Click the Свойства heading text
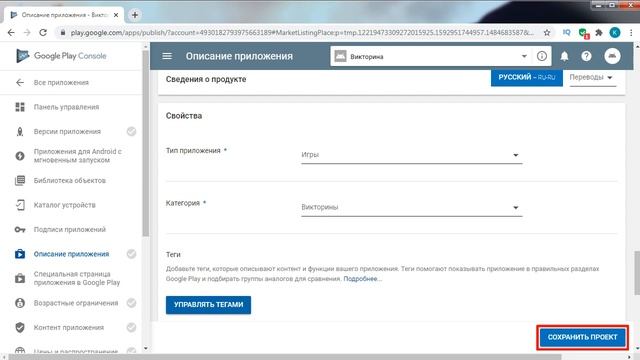The width and height of the screenshot is (640, 360). pos(184,116)
